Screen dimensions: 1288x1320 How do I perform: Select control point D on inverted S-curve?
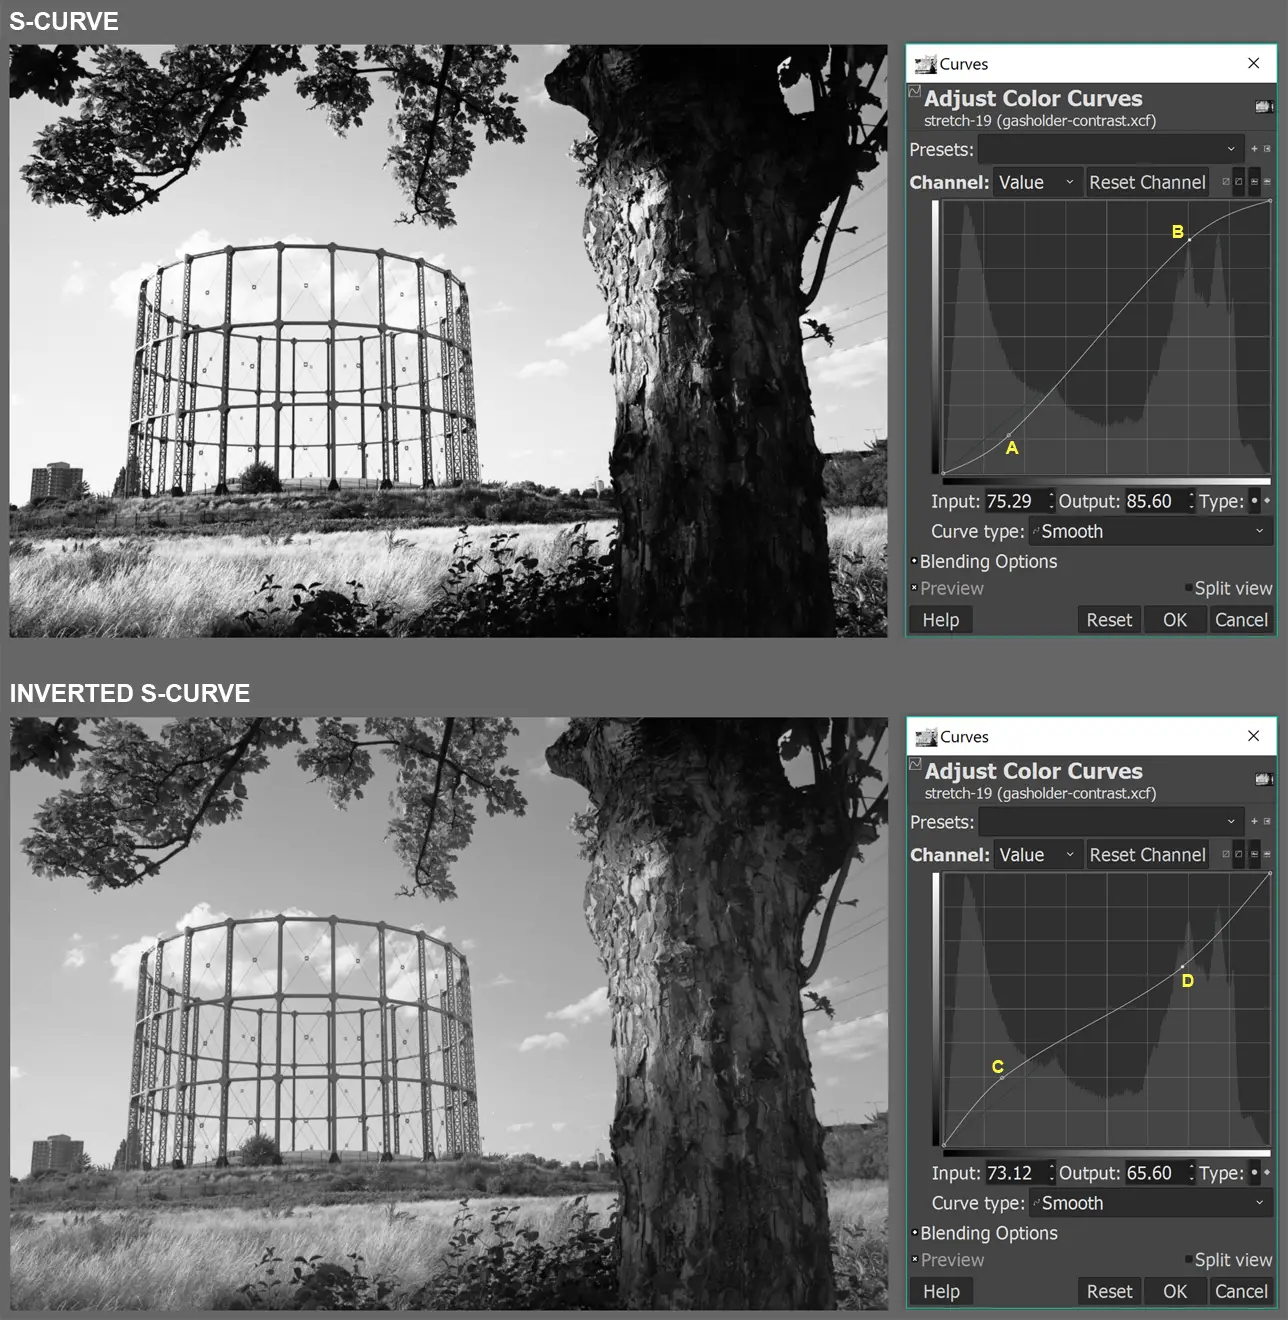point(1182,966)
